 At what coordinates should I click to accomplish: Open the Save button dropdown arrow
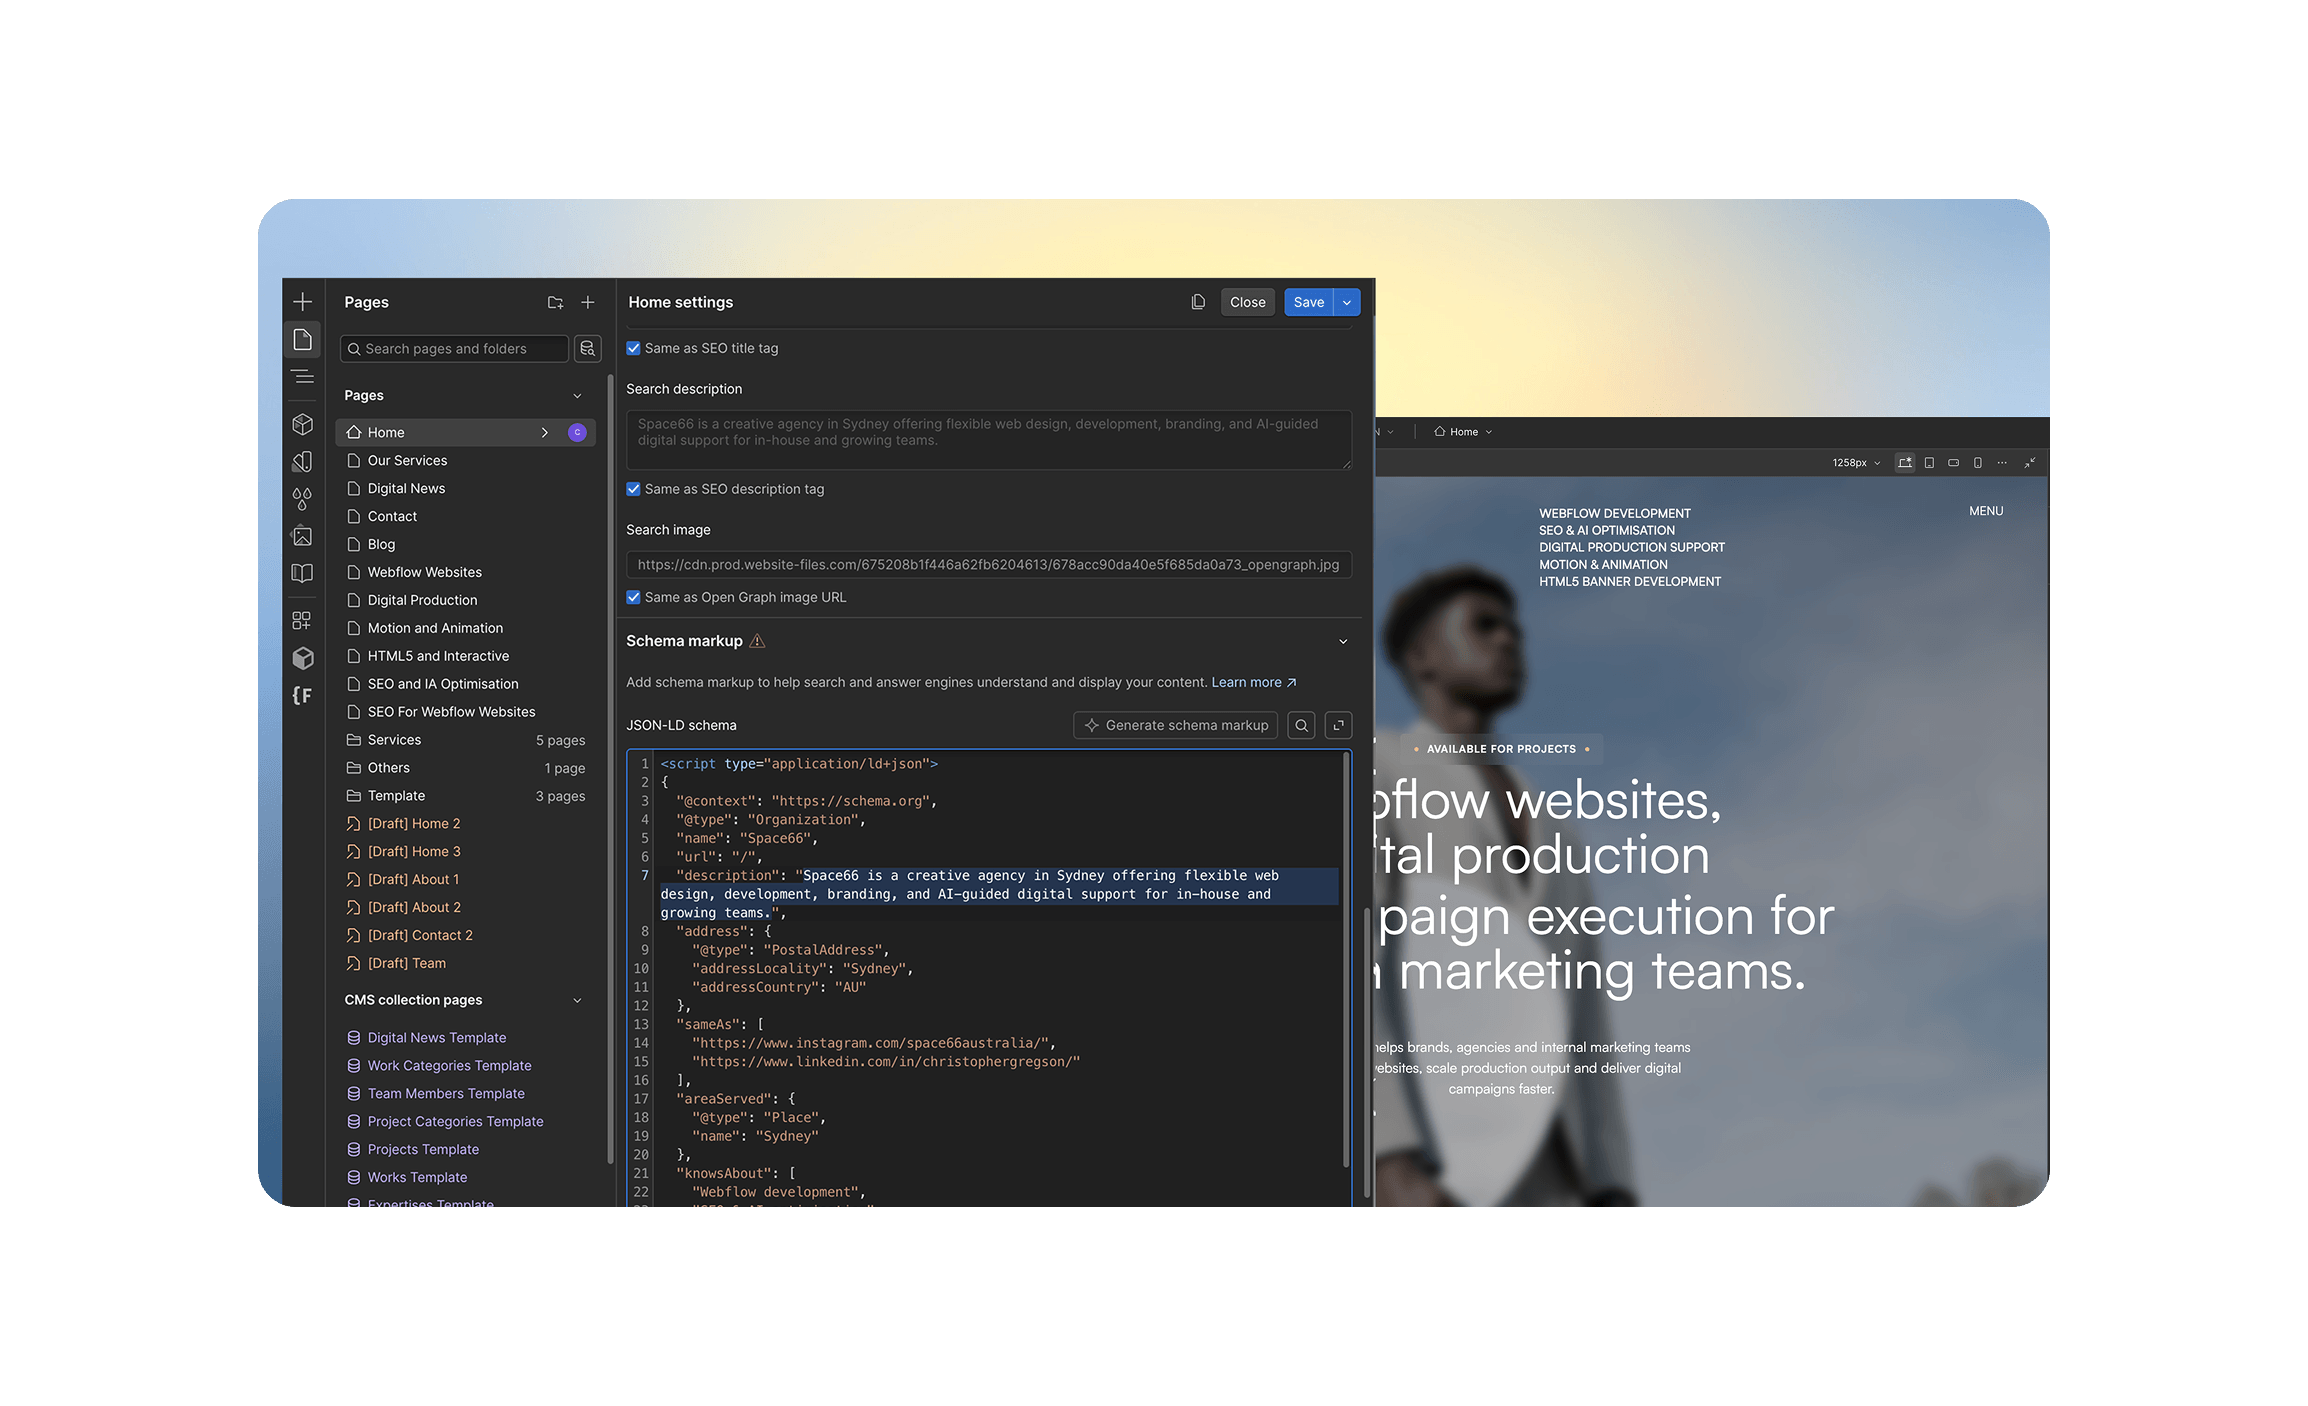(x=1347, y=302)
